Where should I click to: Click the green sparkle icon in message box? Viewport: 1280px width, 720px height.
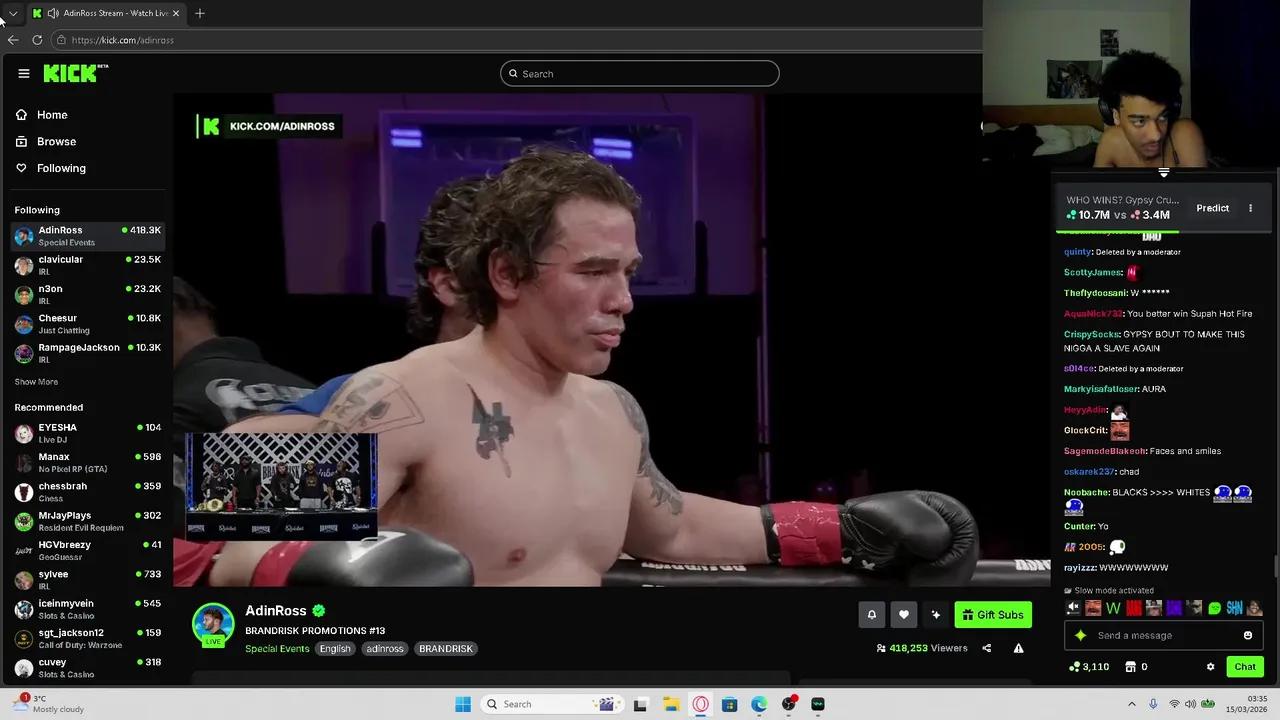[x=1080, y=635]
